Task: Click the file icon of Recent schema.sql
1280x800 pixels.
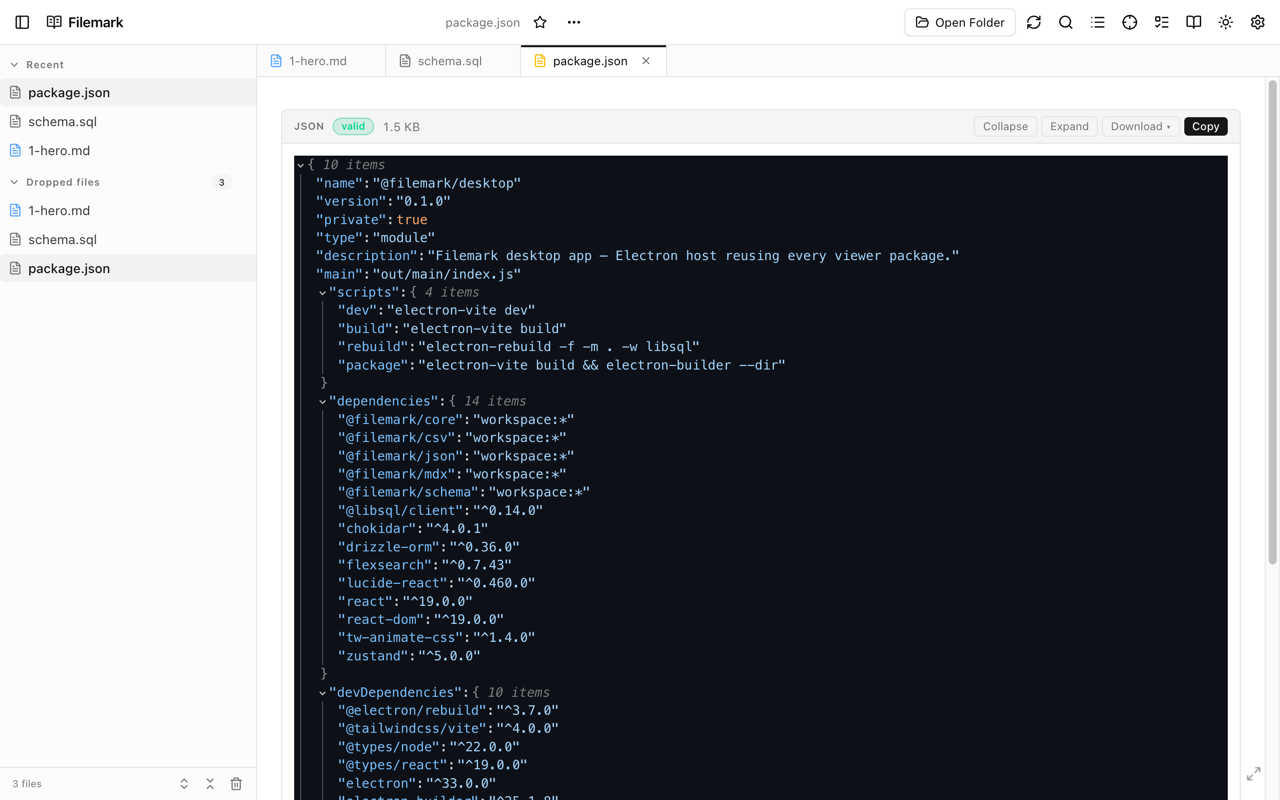Action: (x=15, y=122)
